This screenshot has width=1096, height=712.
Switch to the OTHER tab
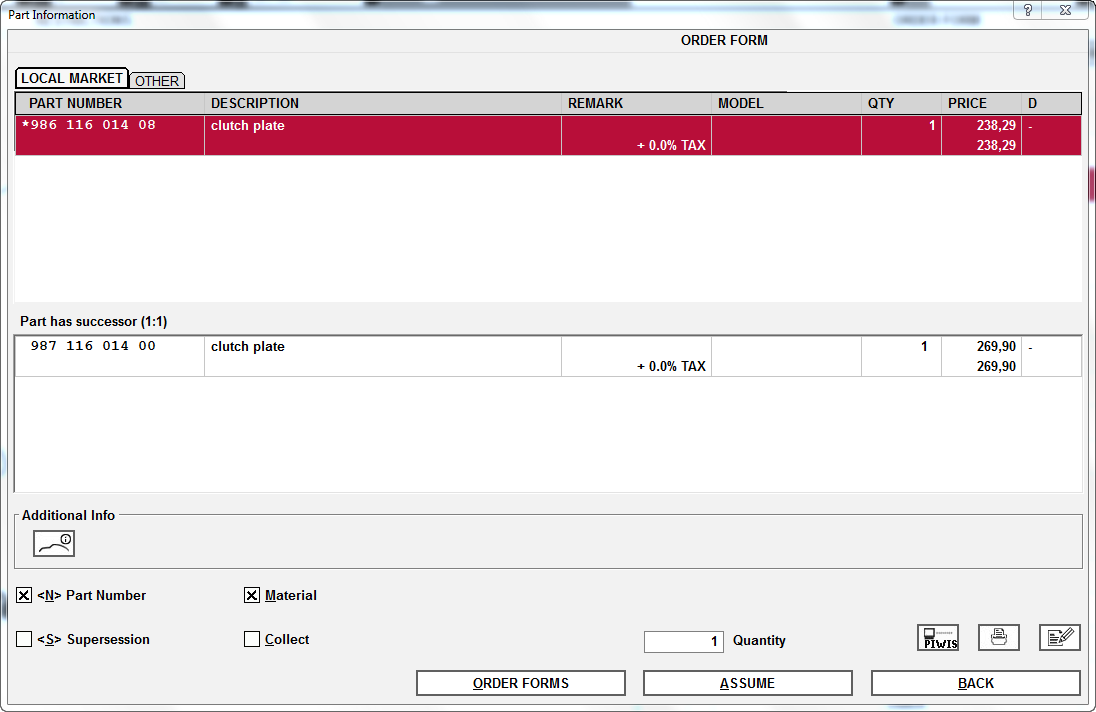(157, 81)
